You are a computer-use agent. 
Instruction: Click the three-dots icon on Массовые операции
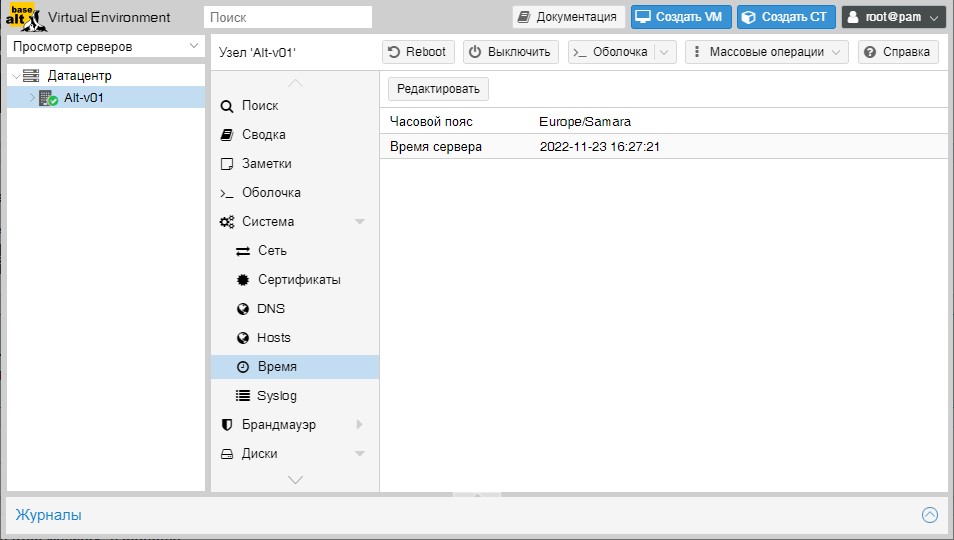click(x=697, y=52)
